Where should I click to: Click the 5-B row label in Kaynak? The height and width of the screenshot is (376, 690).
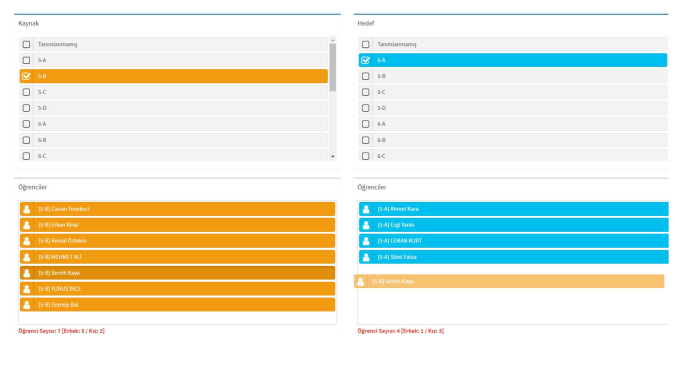coord(42,76)
